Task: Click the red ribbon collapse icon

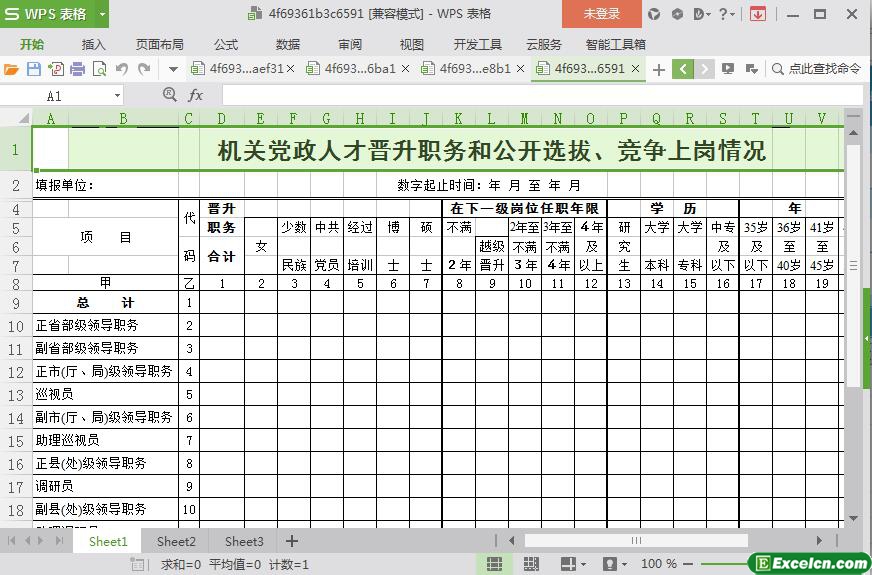Action: [757, 14]
